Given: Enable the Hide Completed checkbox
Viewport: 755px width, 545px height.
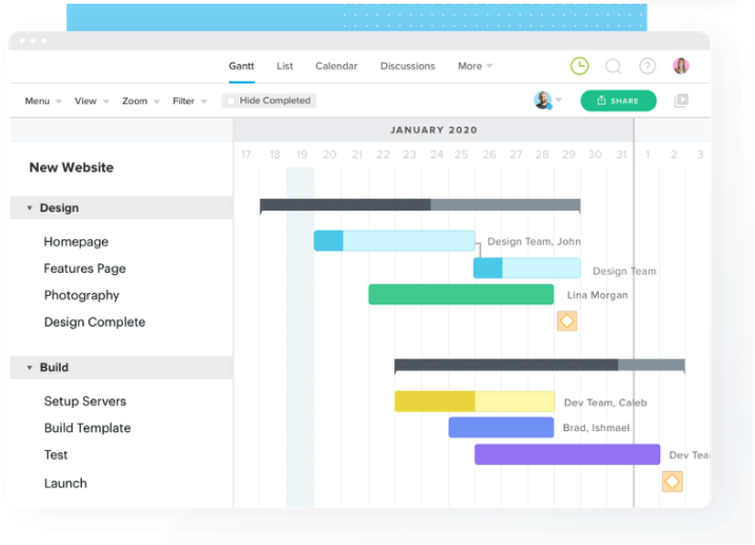Looking at the screenshot, I should coord(231,101).
